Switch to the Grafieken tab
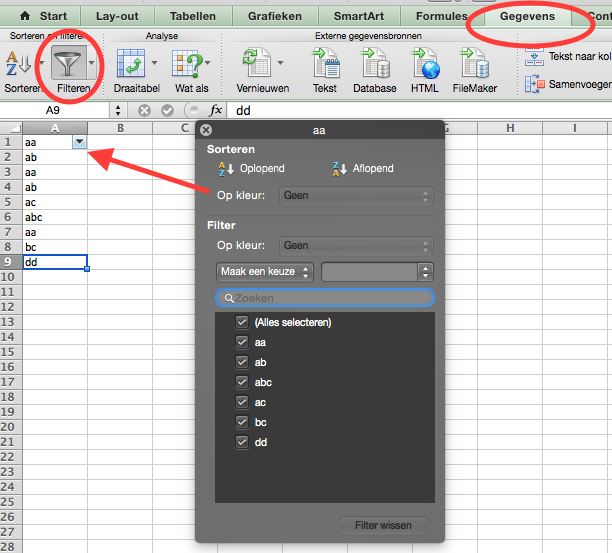The image size is (612, 553). coord(275,16)
